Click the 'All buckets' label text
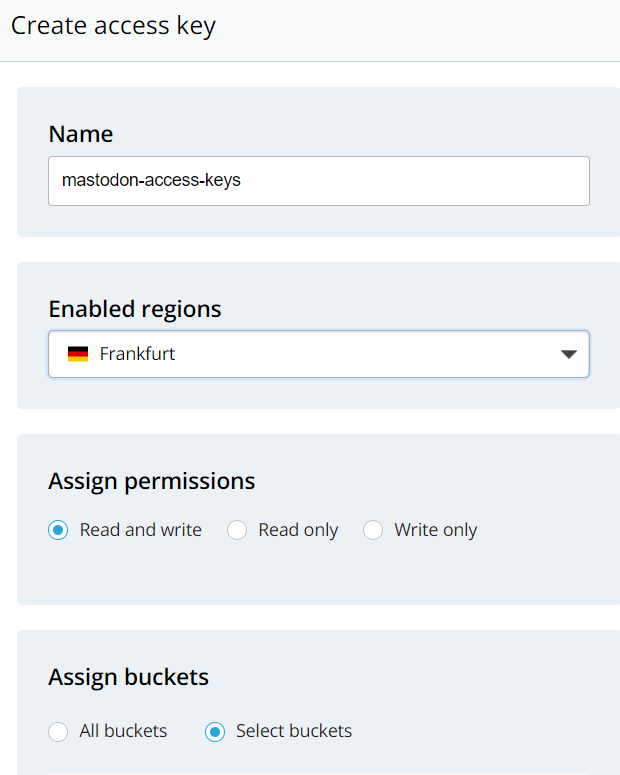The height and width of the screenshot is (775, 620). (123, 731)
